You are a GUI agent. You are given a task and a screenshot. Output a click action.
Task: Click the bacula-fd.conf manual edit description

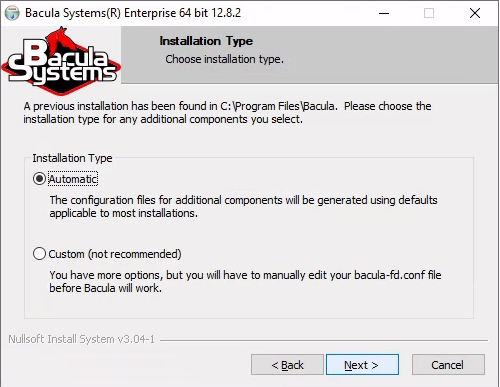pos(245,281)
